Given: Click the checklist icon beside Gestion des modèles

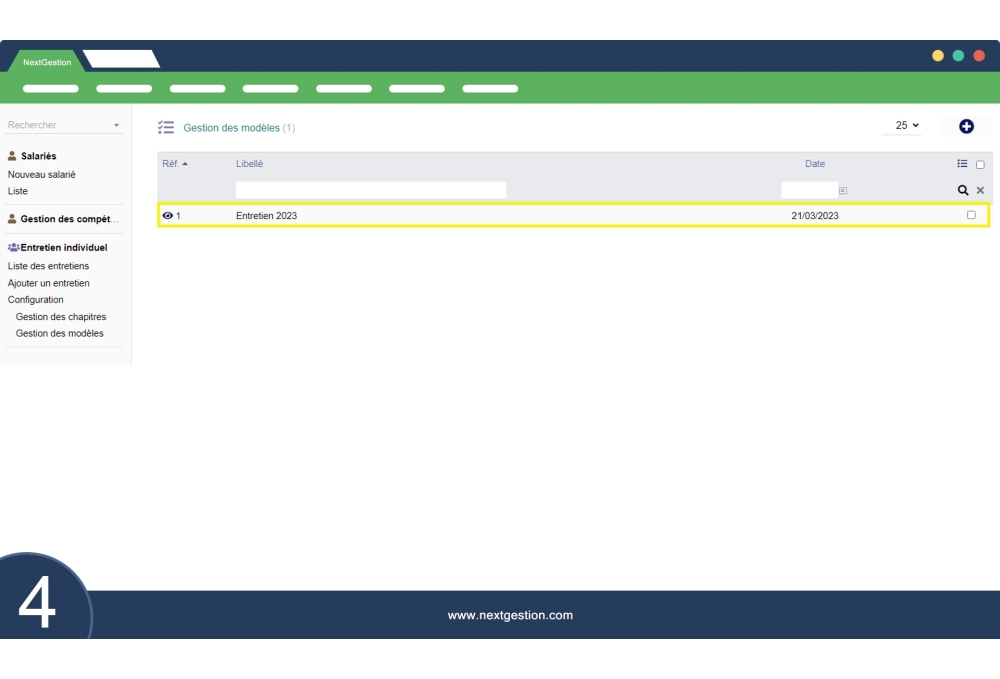Looking at the screenshot, I should tap(166, 128).
